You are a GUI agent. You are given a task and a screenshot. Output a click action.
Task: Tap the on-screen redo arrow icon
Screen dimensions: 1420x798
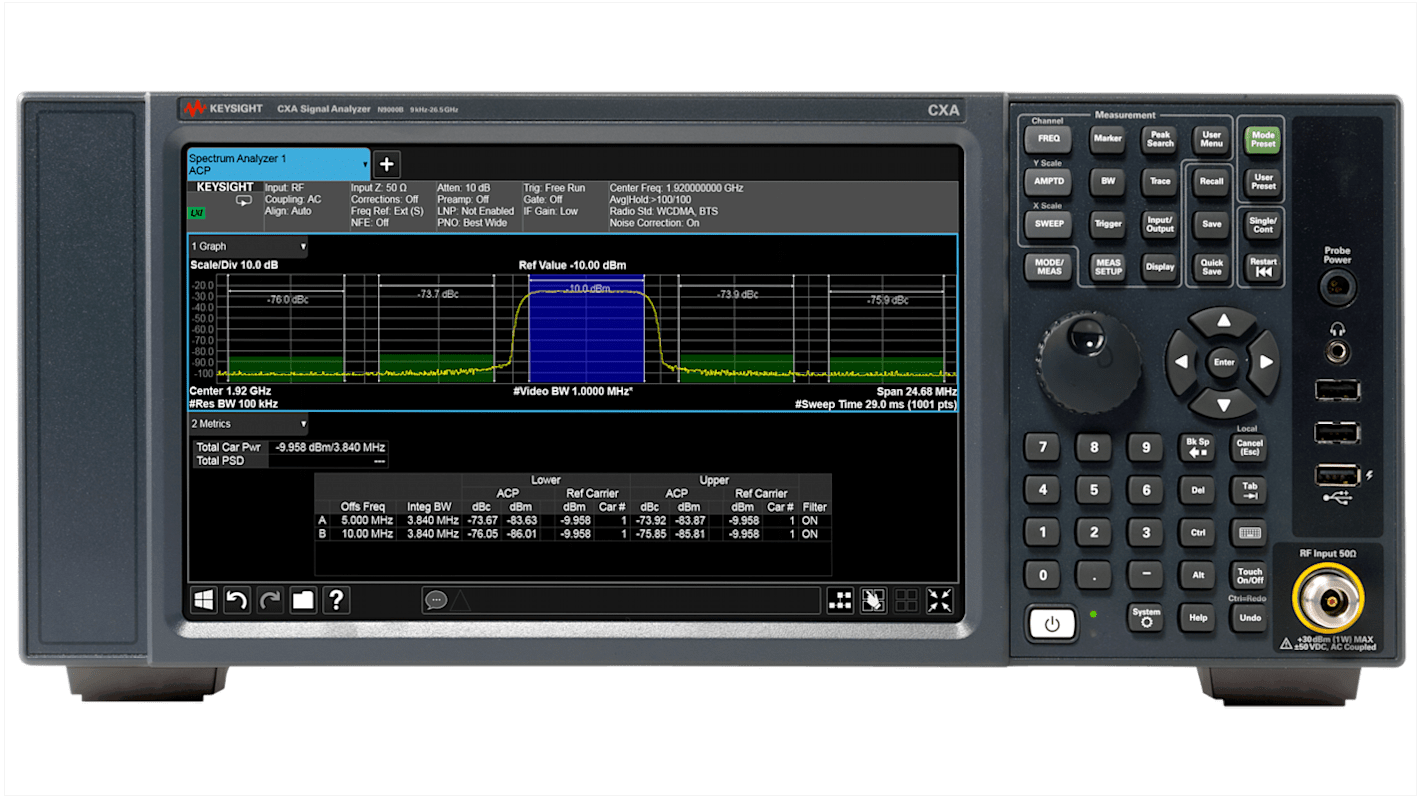[x=270, y=600]
